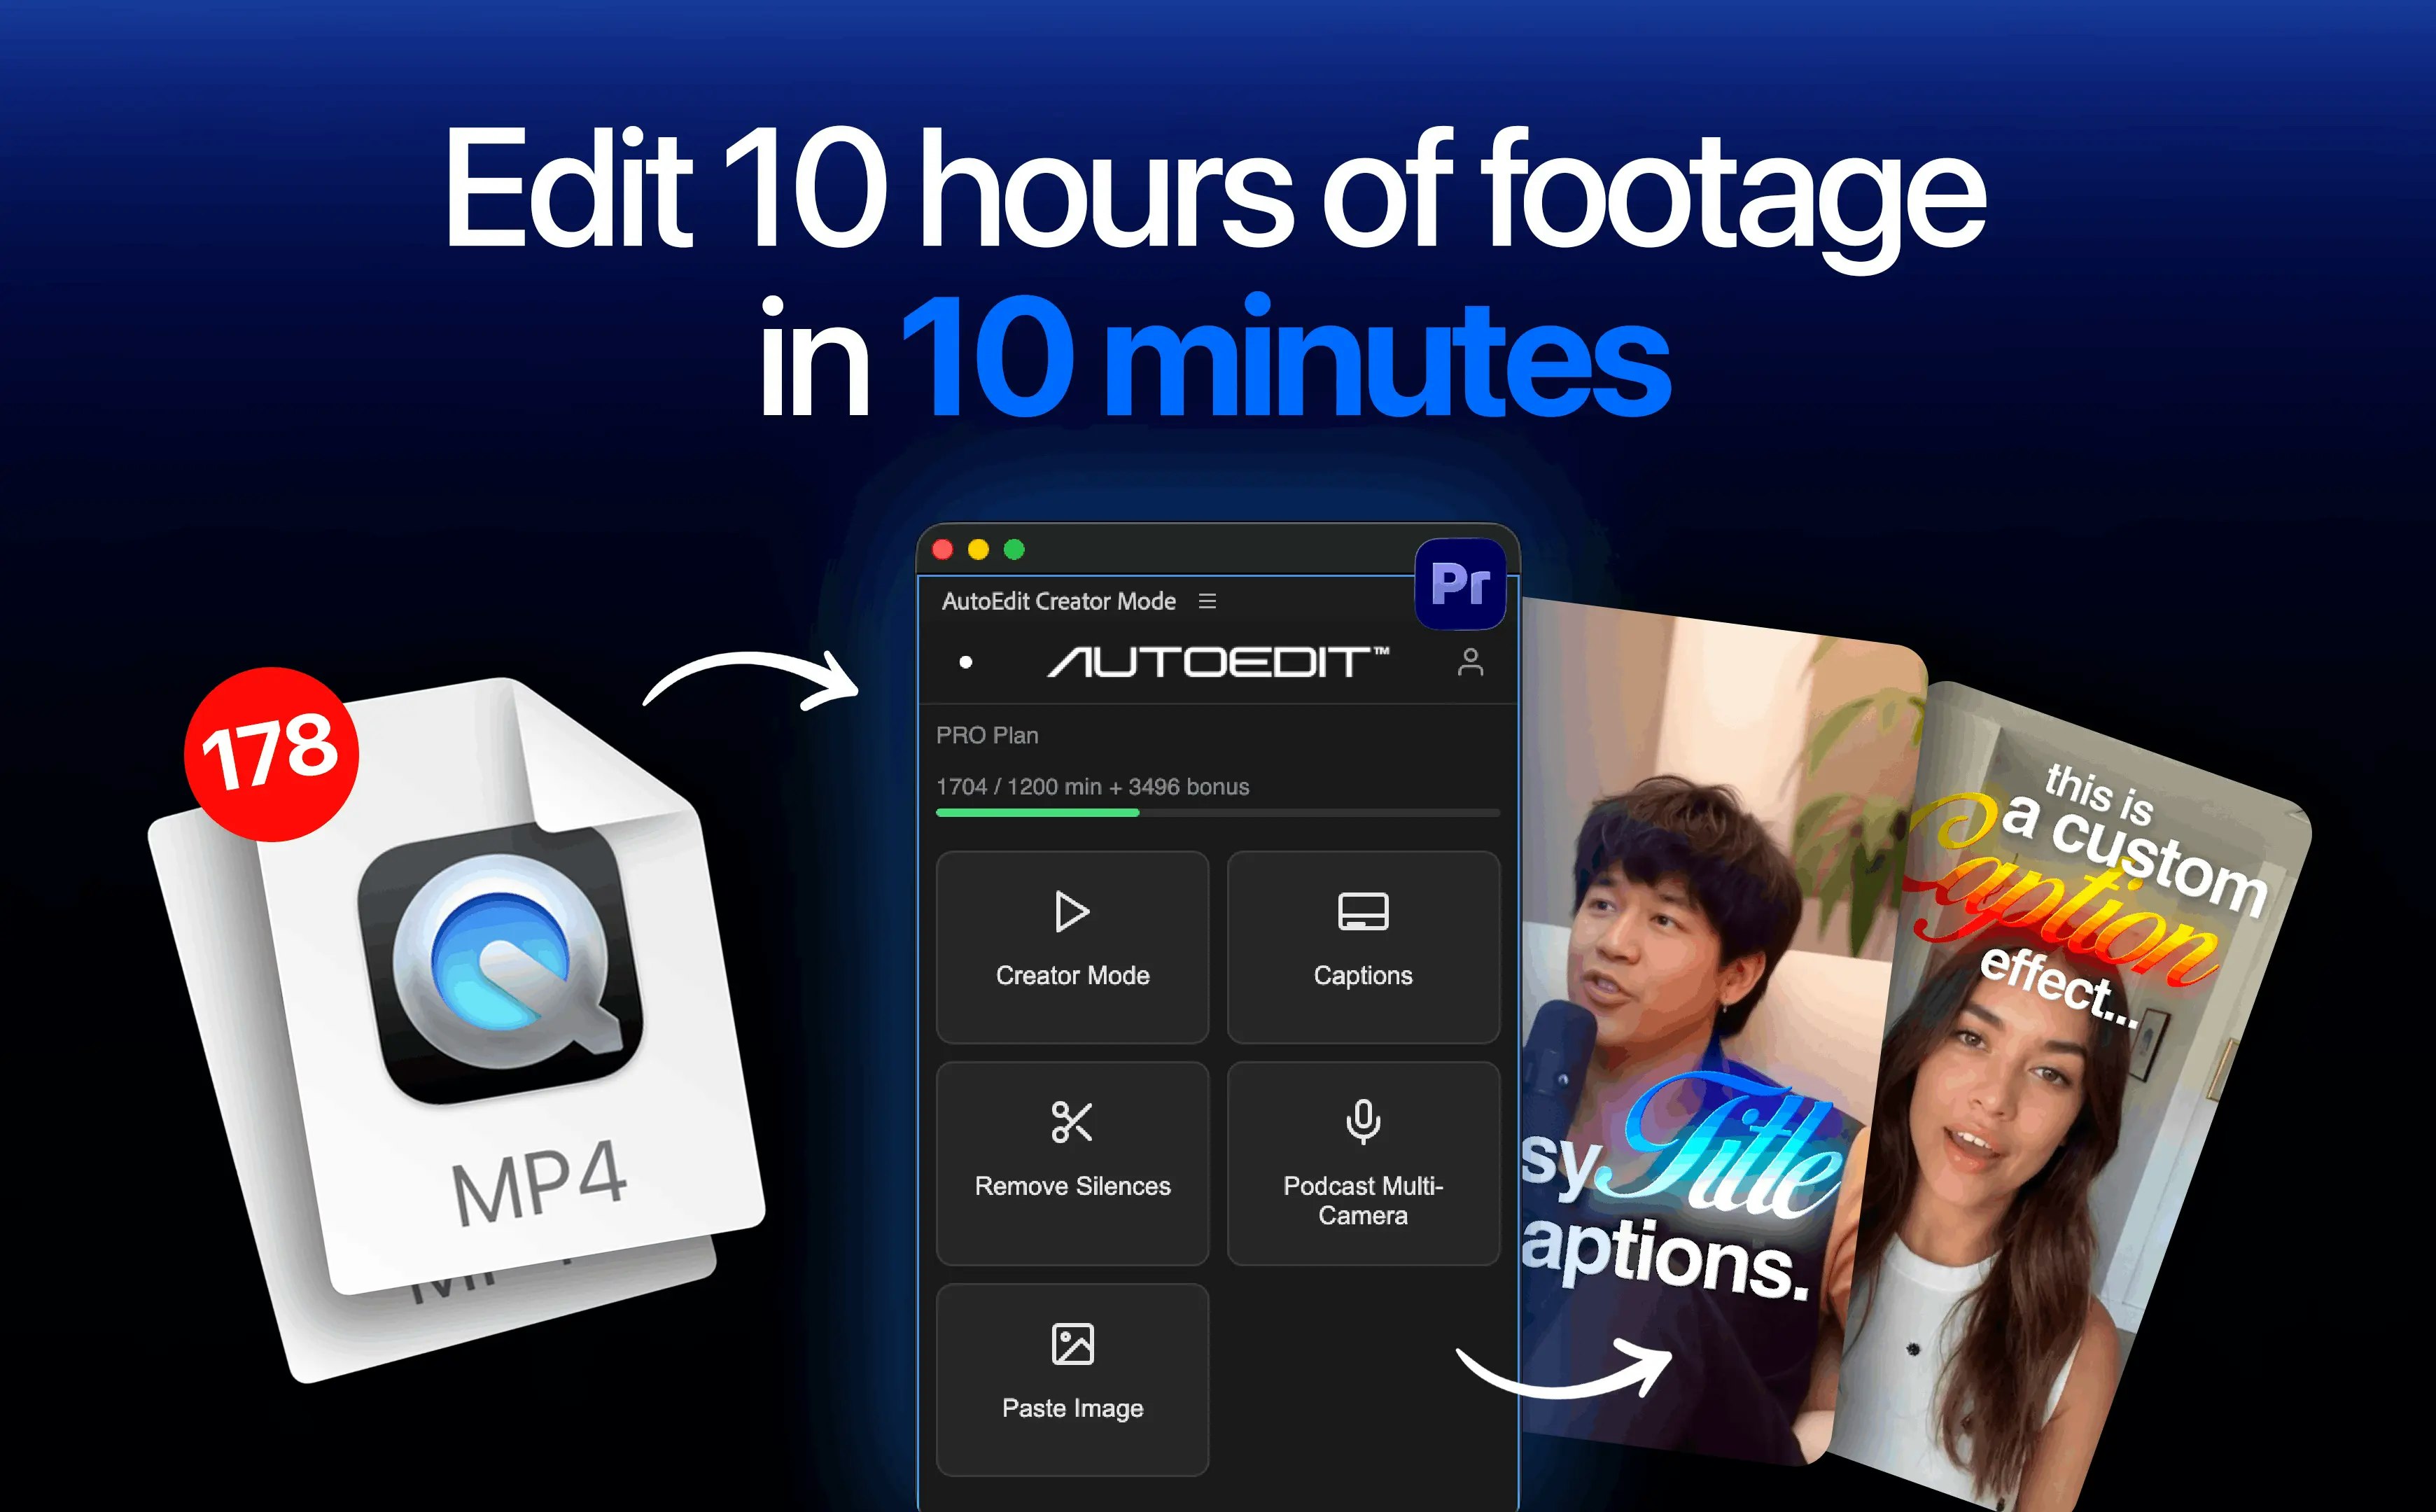Open the Creator Mode tile

(1072, 946)
